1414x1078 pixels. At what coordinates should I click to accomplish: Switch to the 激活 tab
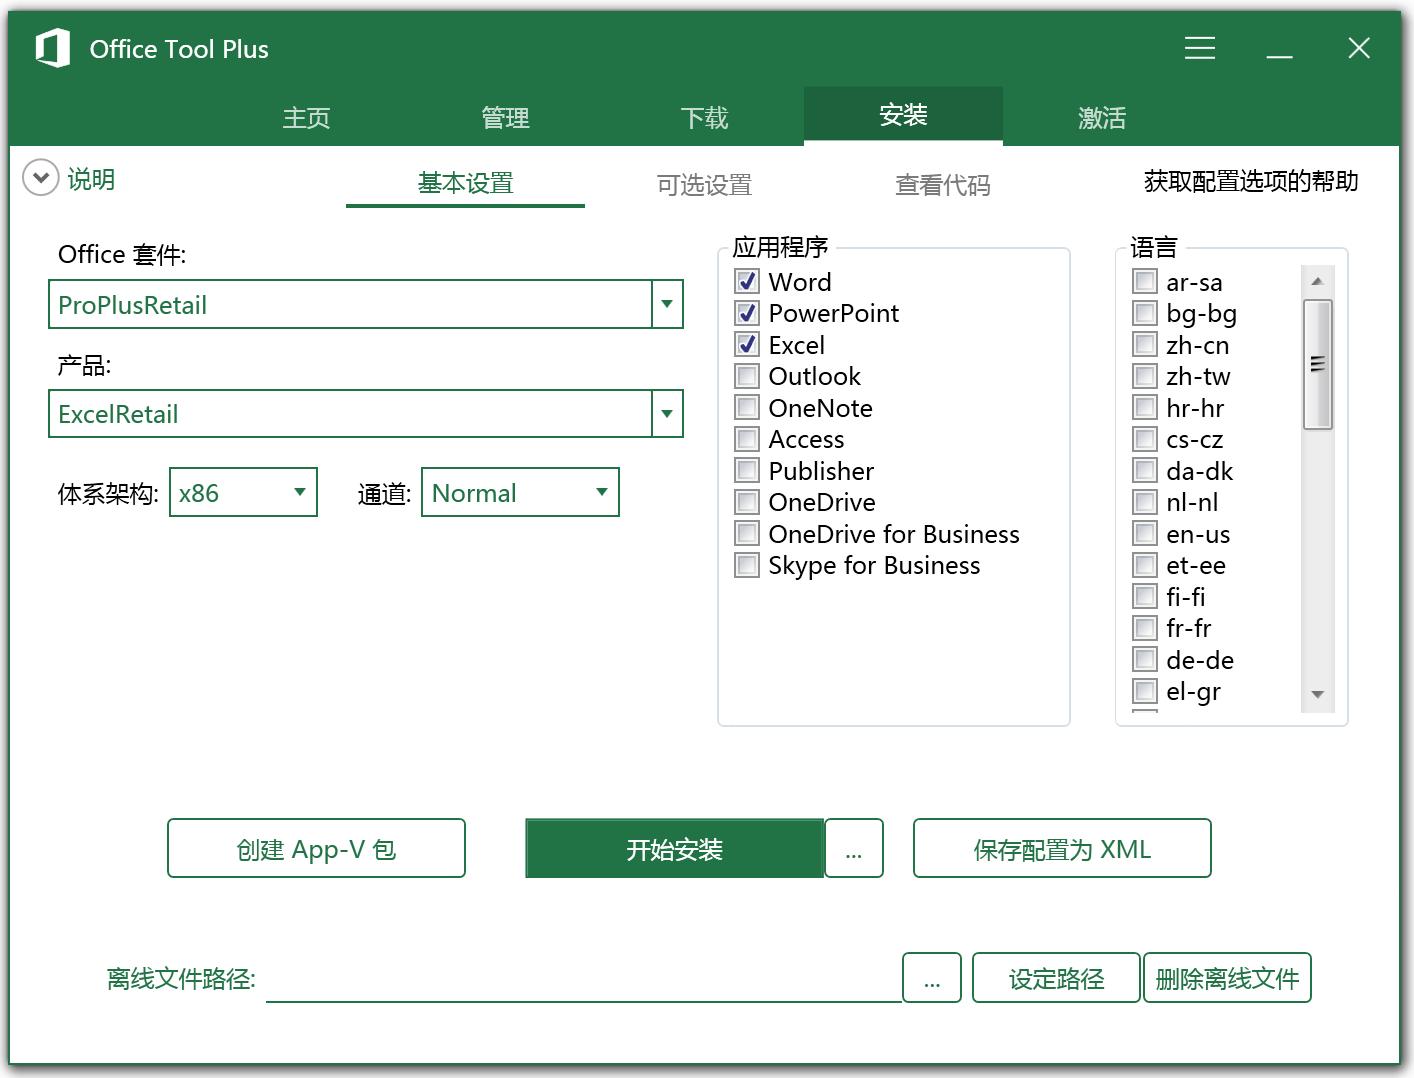click(1101, 116)
